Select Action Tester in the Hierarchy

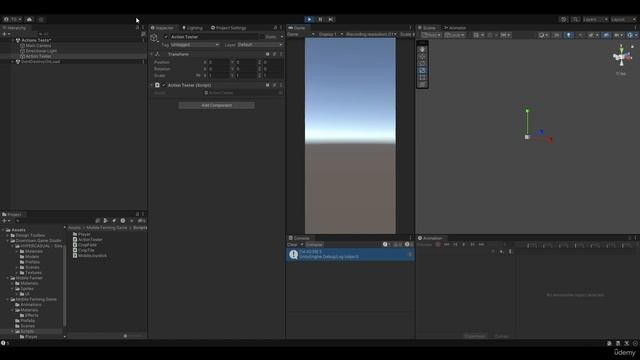(38, 56)
